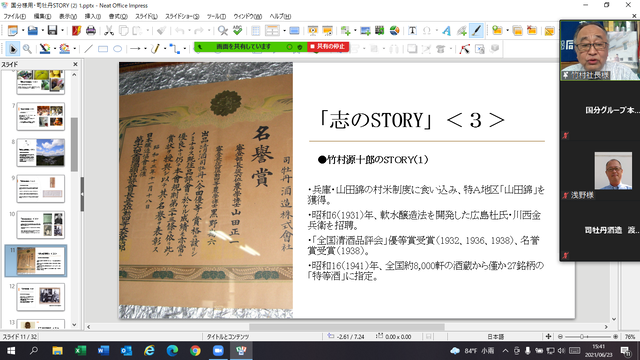Open the 表示 menu
This screenshot has height=360, width=640.
point(68,16)
